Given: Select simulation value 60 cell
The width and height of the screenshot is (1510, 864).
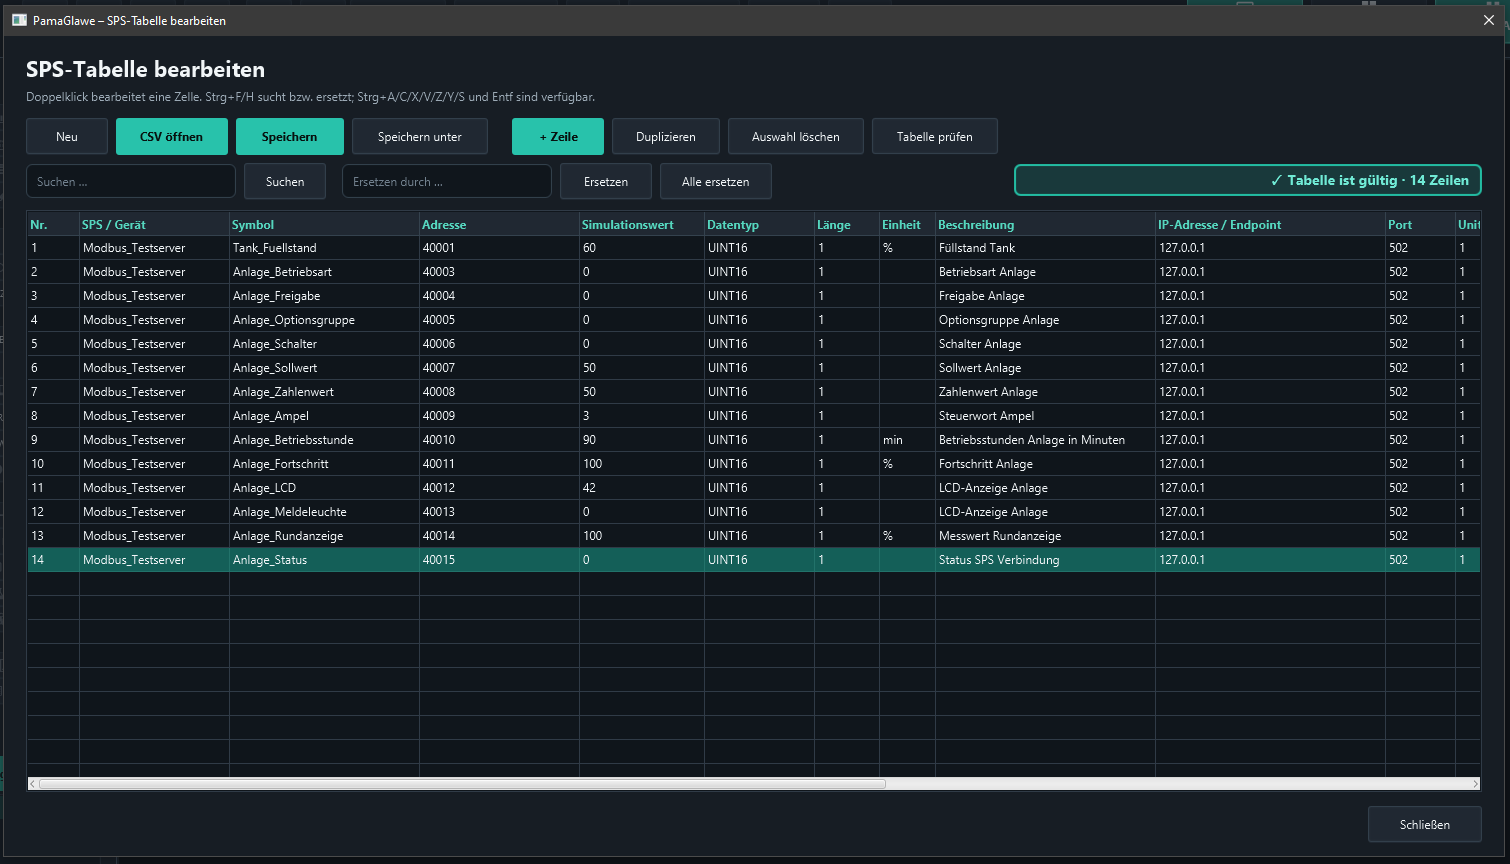Looking at the screenshot, I should click(642, 248).
